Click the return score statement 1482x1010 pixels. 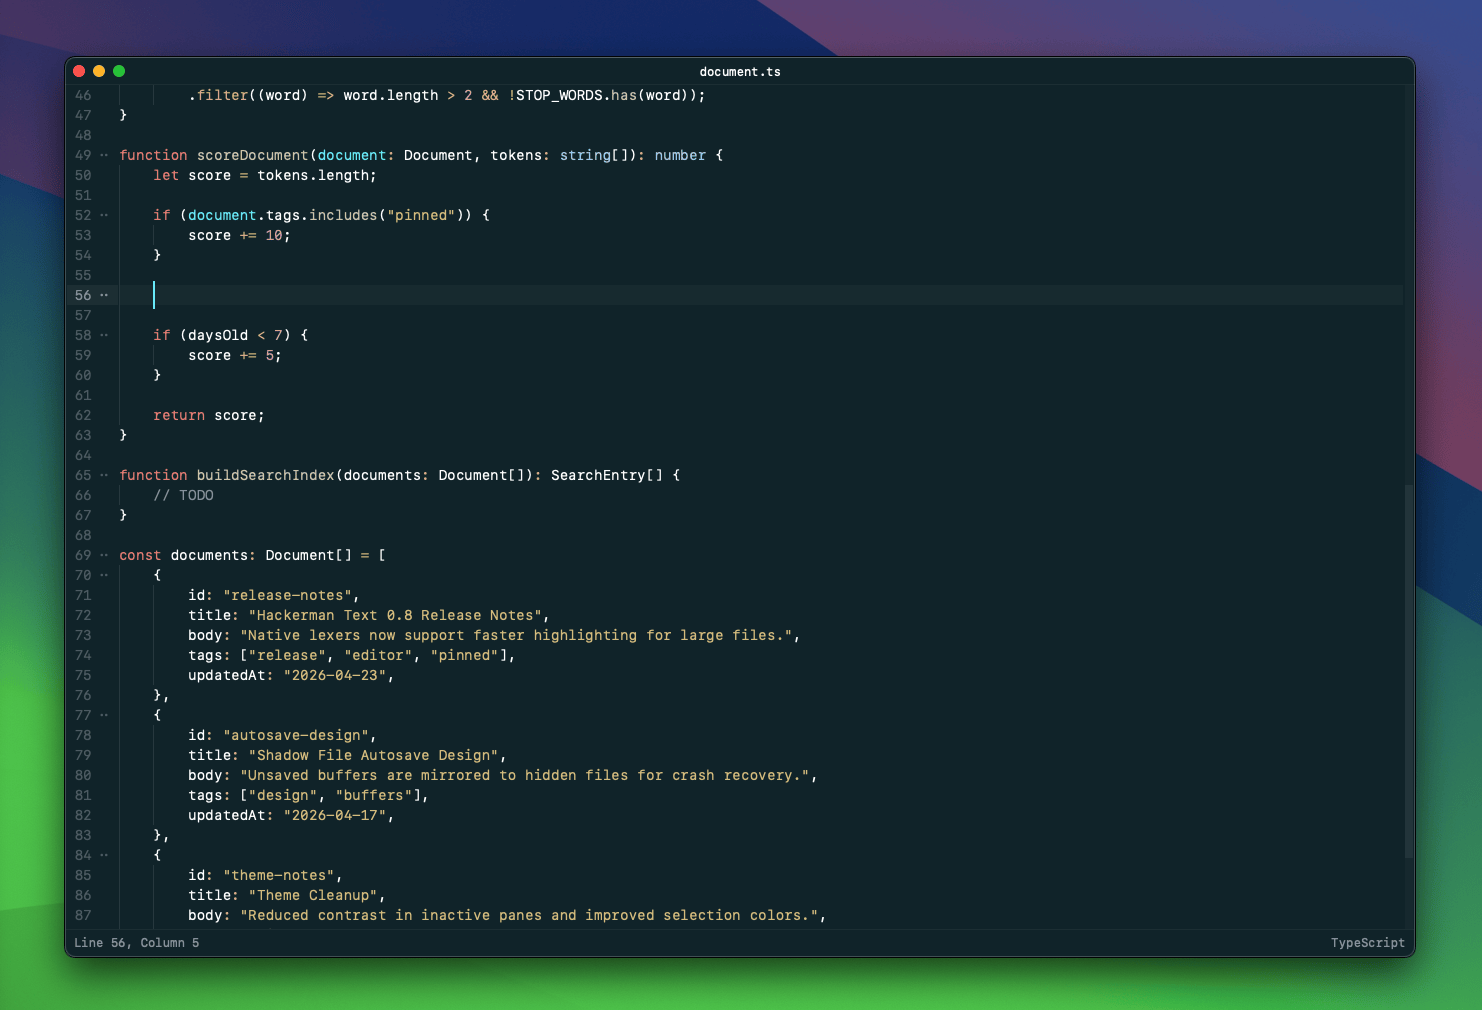208,415
